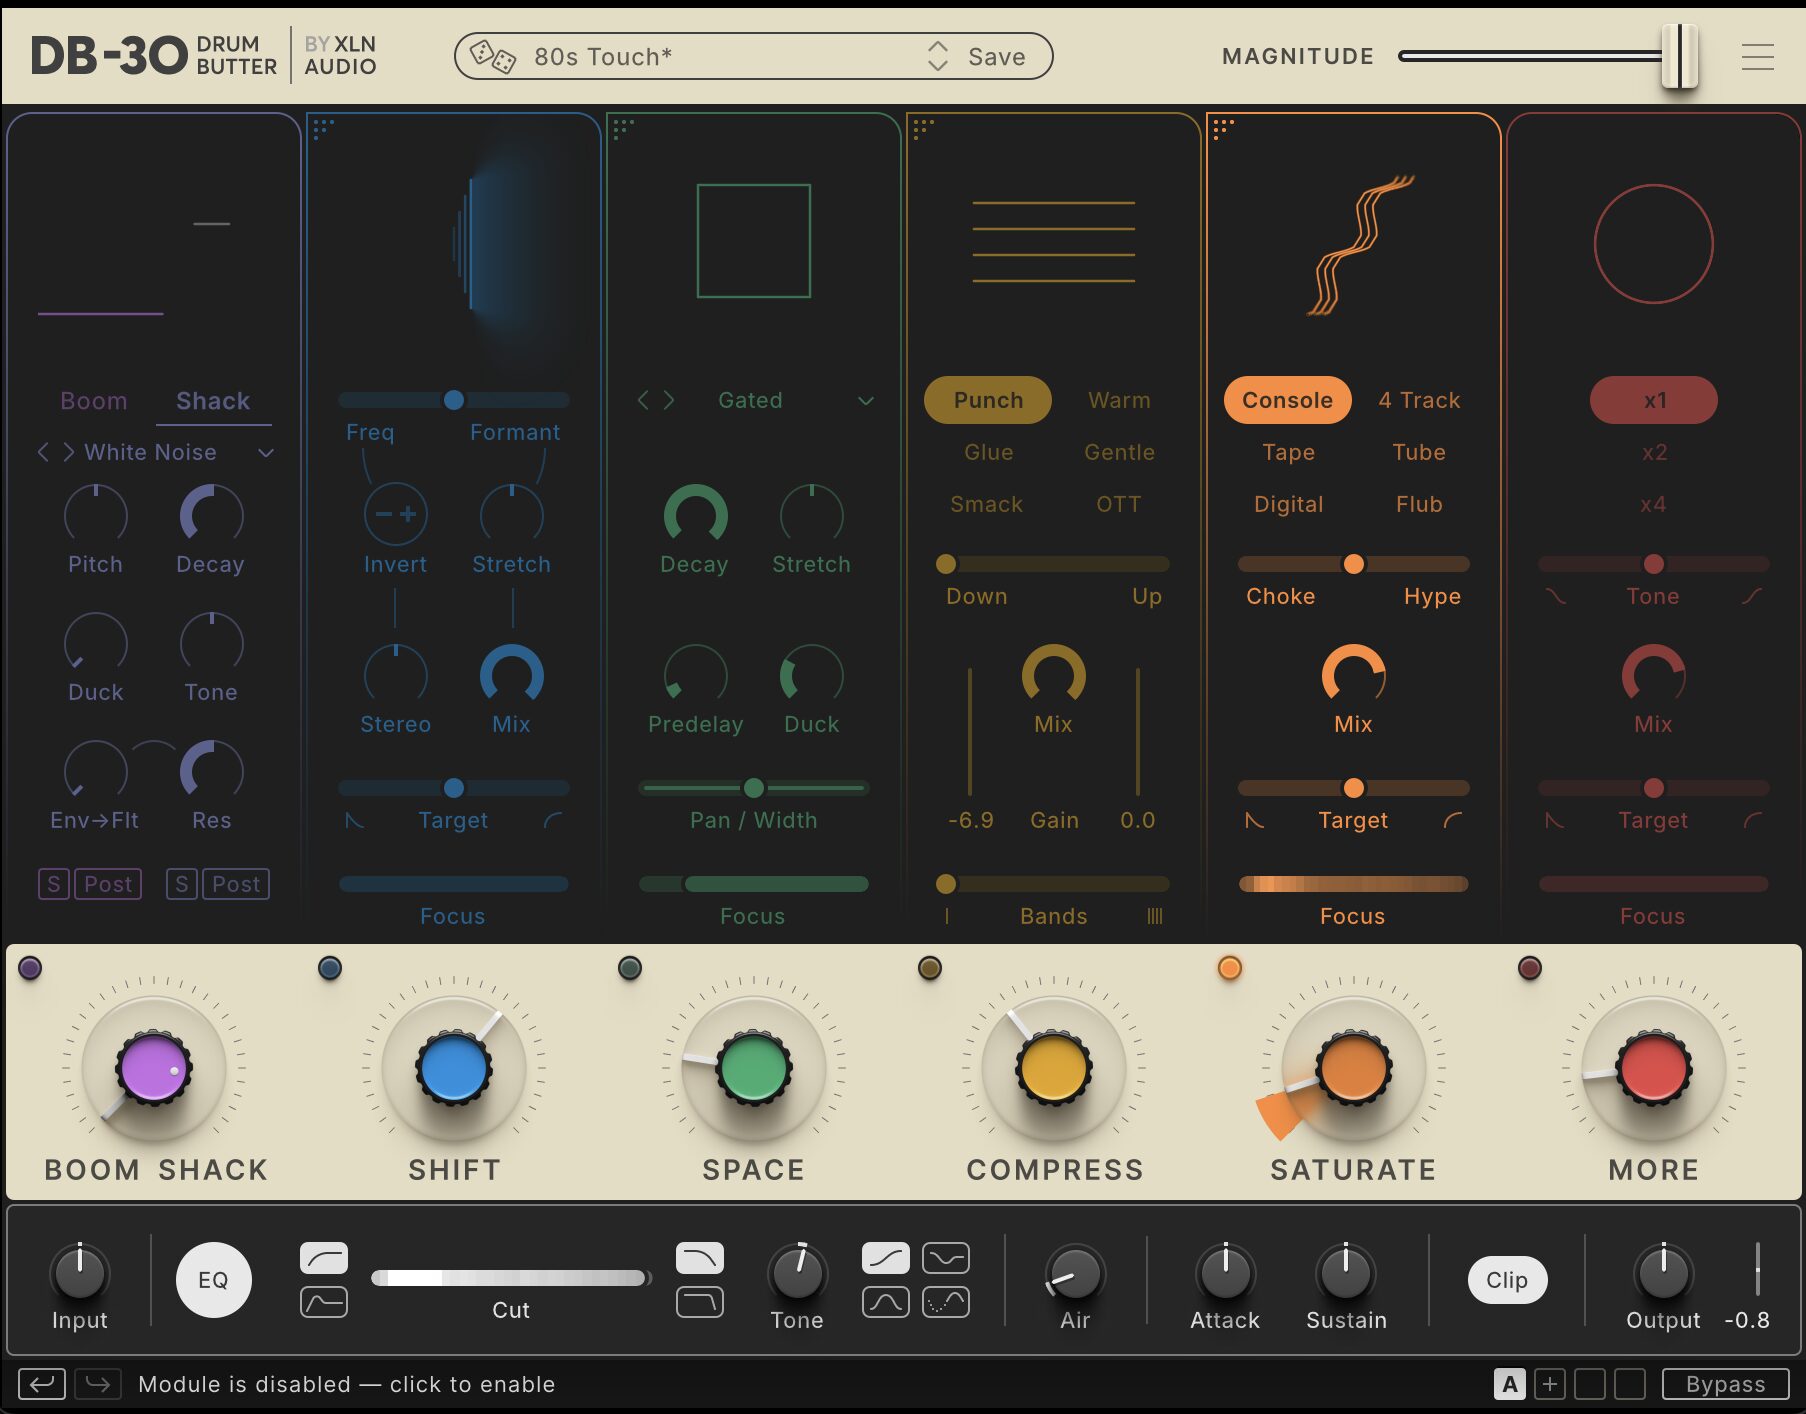Open the preset up/down selector arrows

click(x=937, y=56)
